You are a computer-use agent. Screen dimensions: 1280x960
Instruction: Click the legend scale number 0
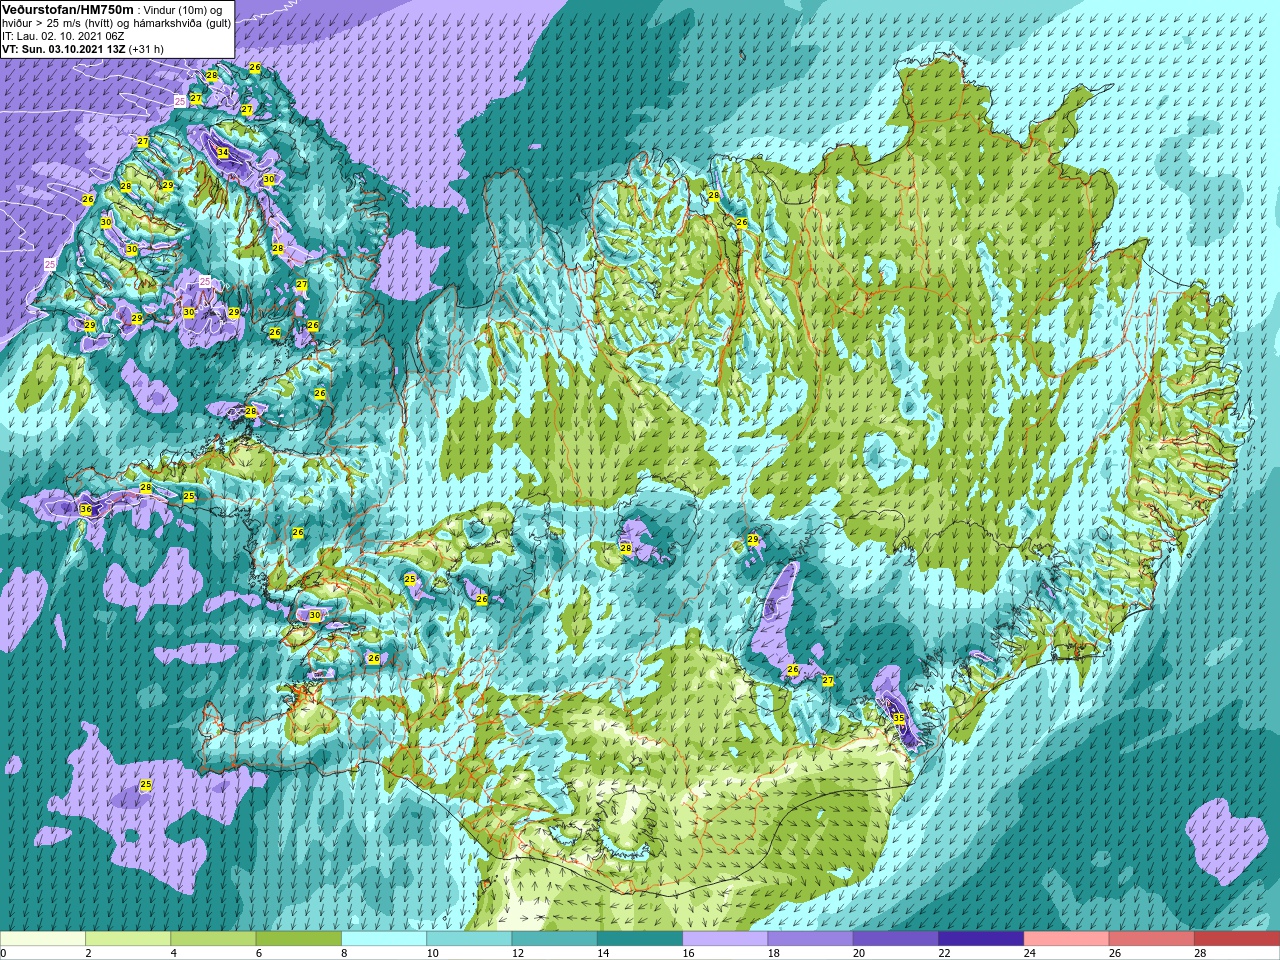coord(4,953)
